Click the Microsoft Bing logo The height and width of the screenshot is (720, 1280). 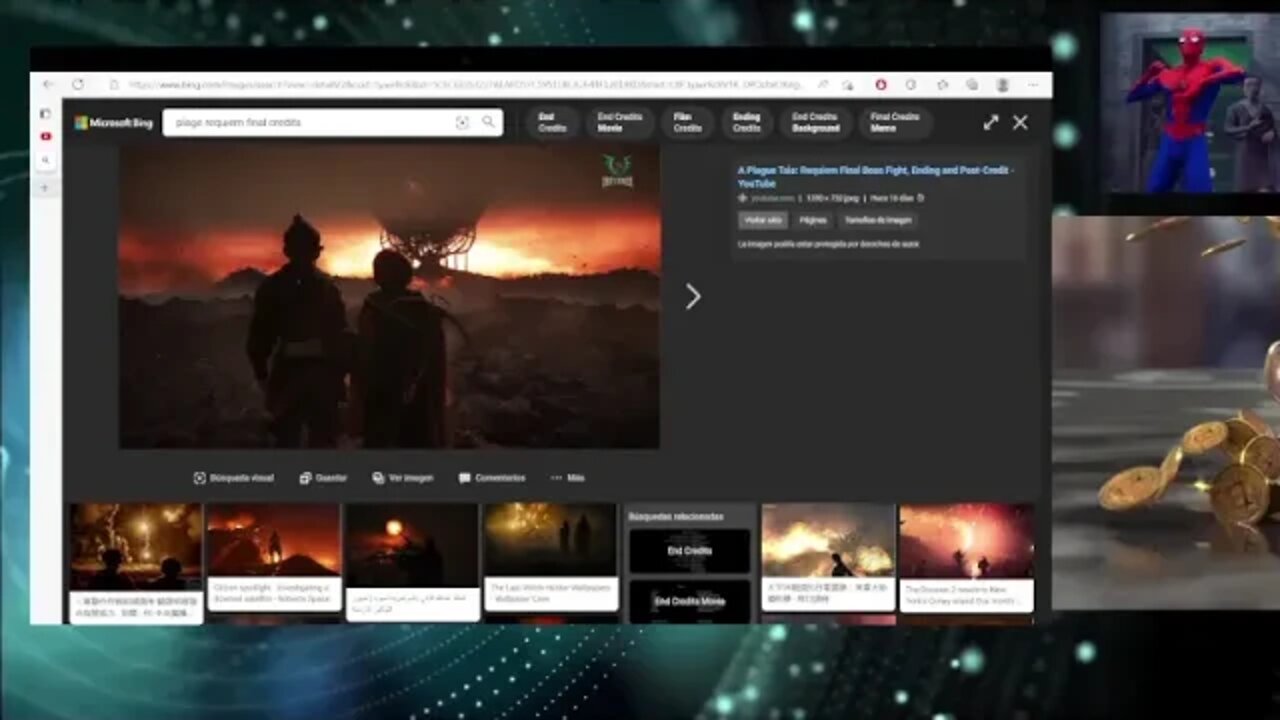coord(114,123)
